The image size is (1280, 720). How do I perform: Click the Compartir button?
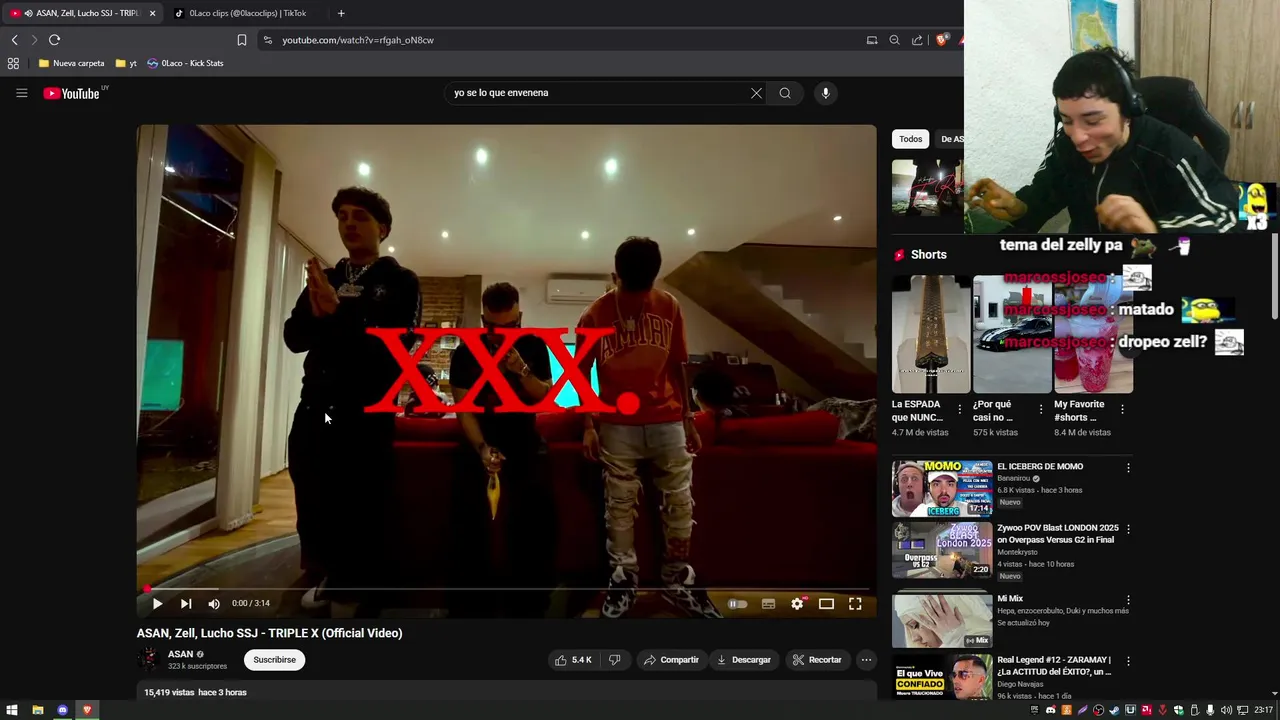671,660
